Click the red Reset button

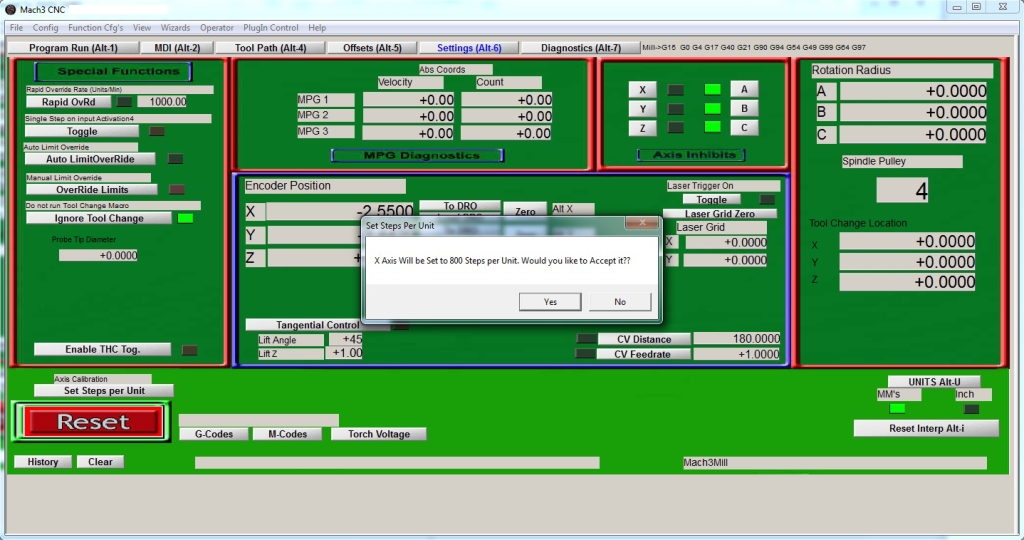click(x=93, y=422)
